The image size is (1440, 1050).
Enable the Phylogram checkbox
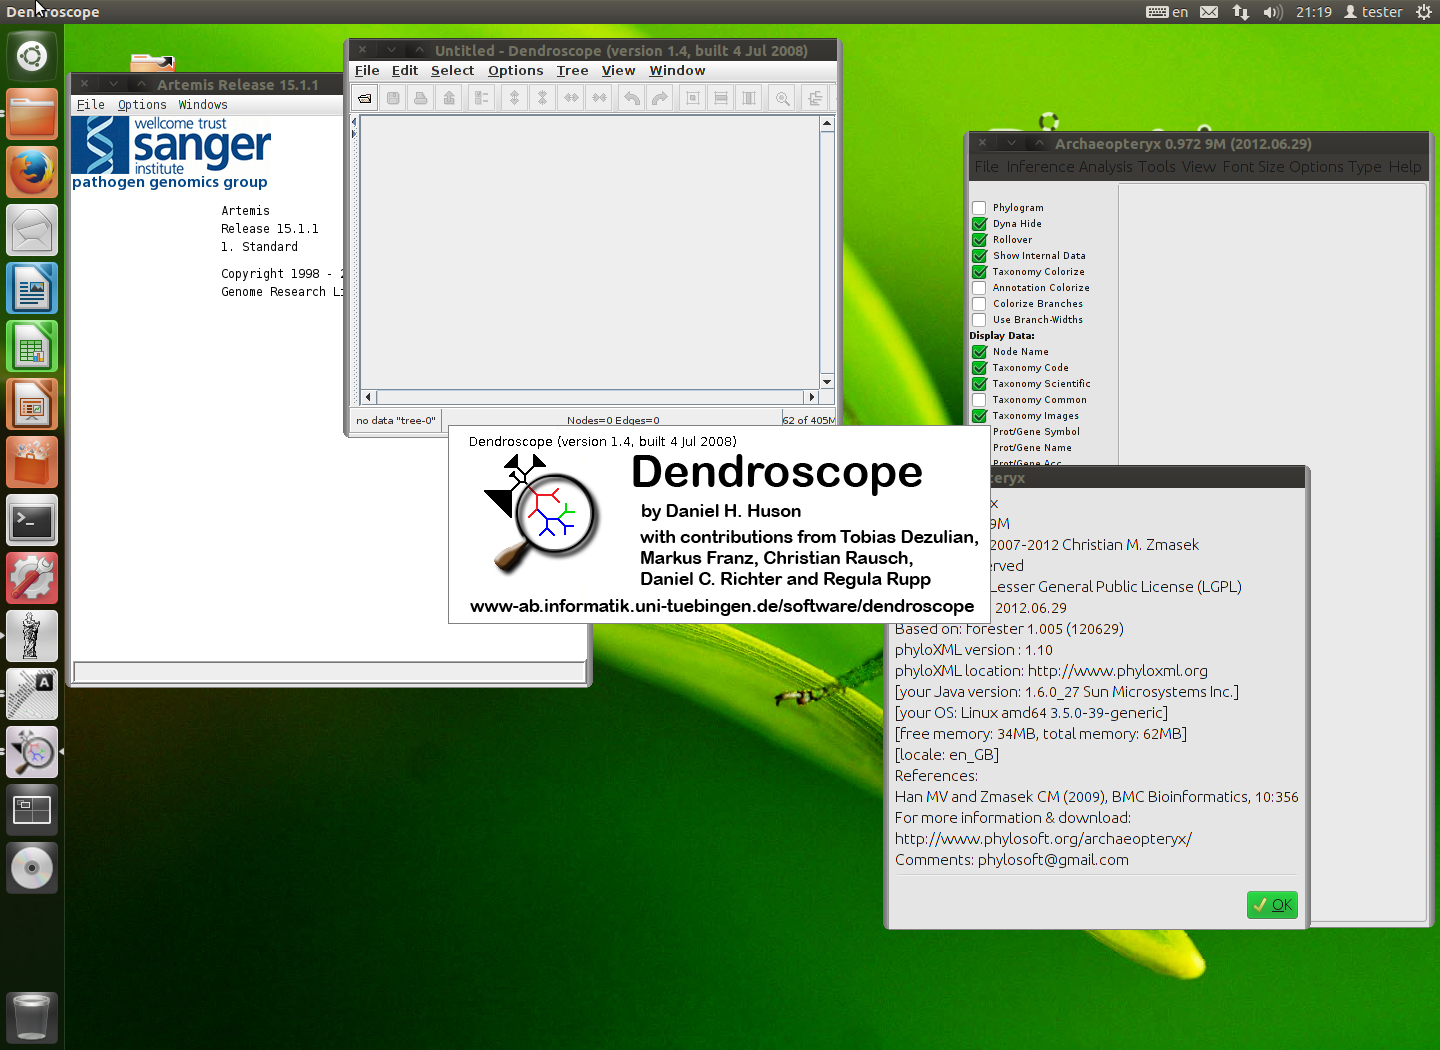point(980,208)
